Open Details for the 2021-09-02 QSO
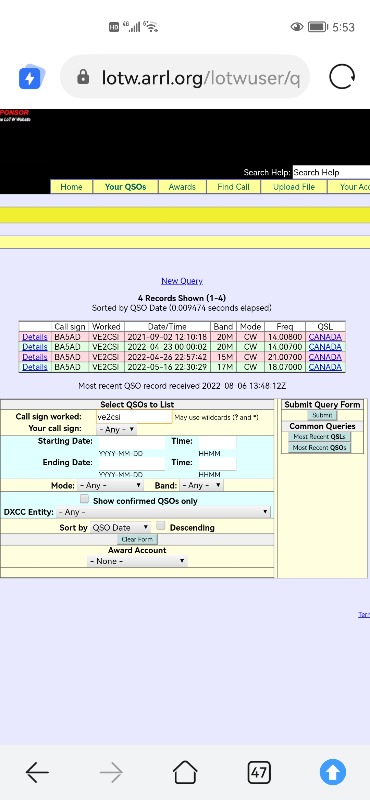The image size is (370, 800). tap(35, 337)
